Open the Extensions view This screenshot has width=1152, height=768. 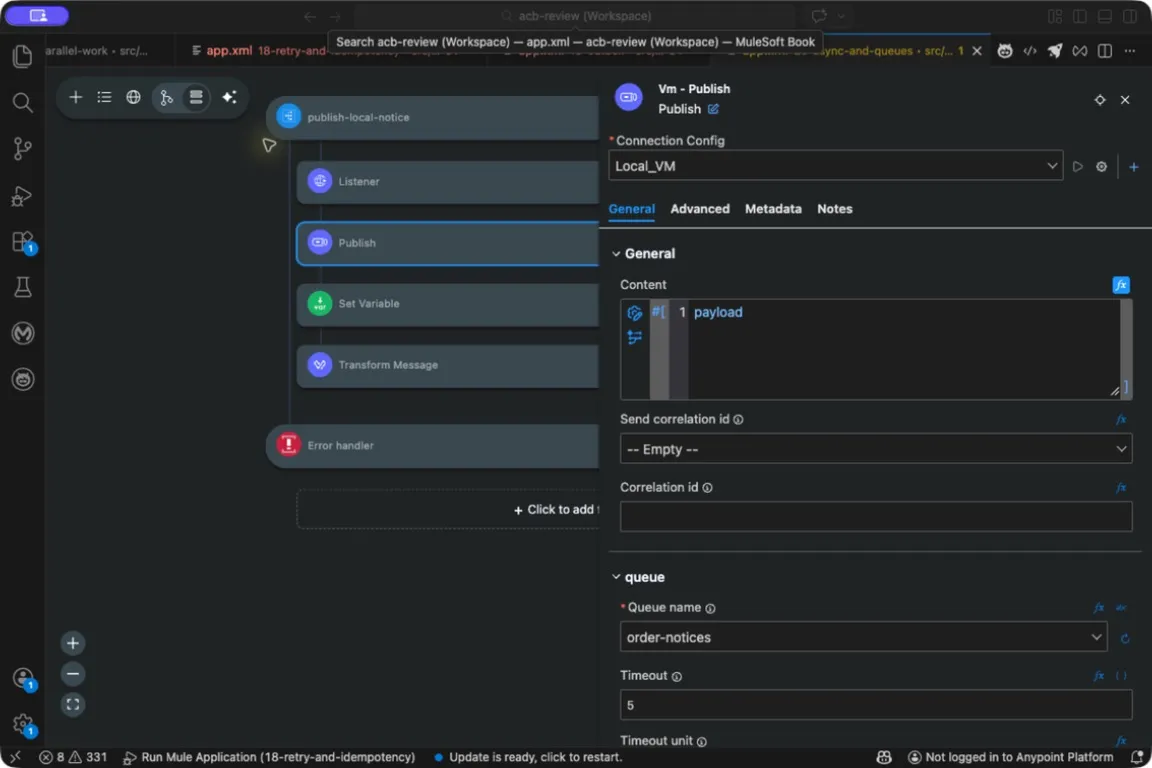click(23, 242)
